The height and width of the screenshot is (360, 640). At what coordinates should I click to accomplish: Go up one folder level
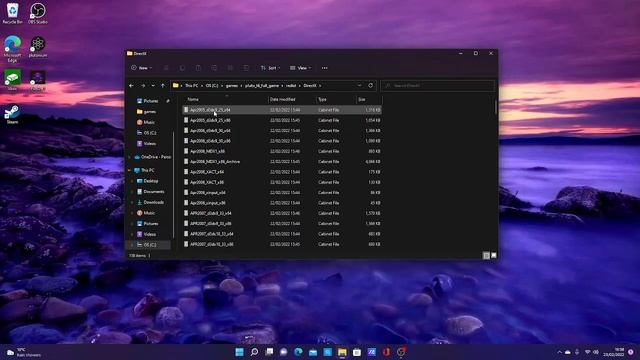pyautogui.click(x=163, y=86)
